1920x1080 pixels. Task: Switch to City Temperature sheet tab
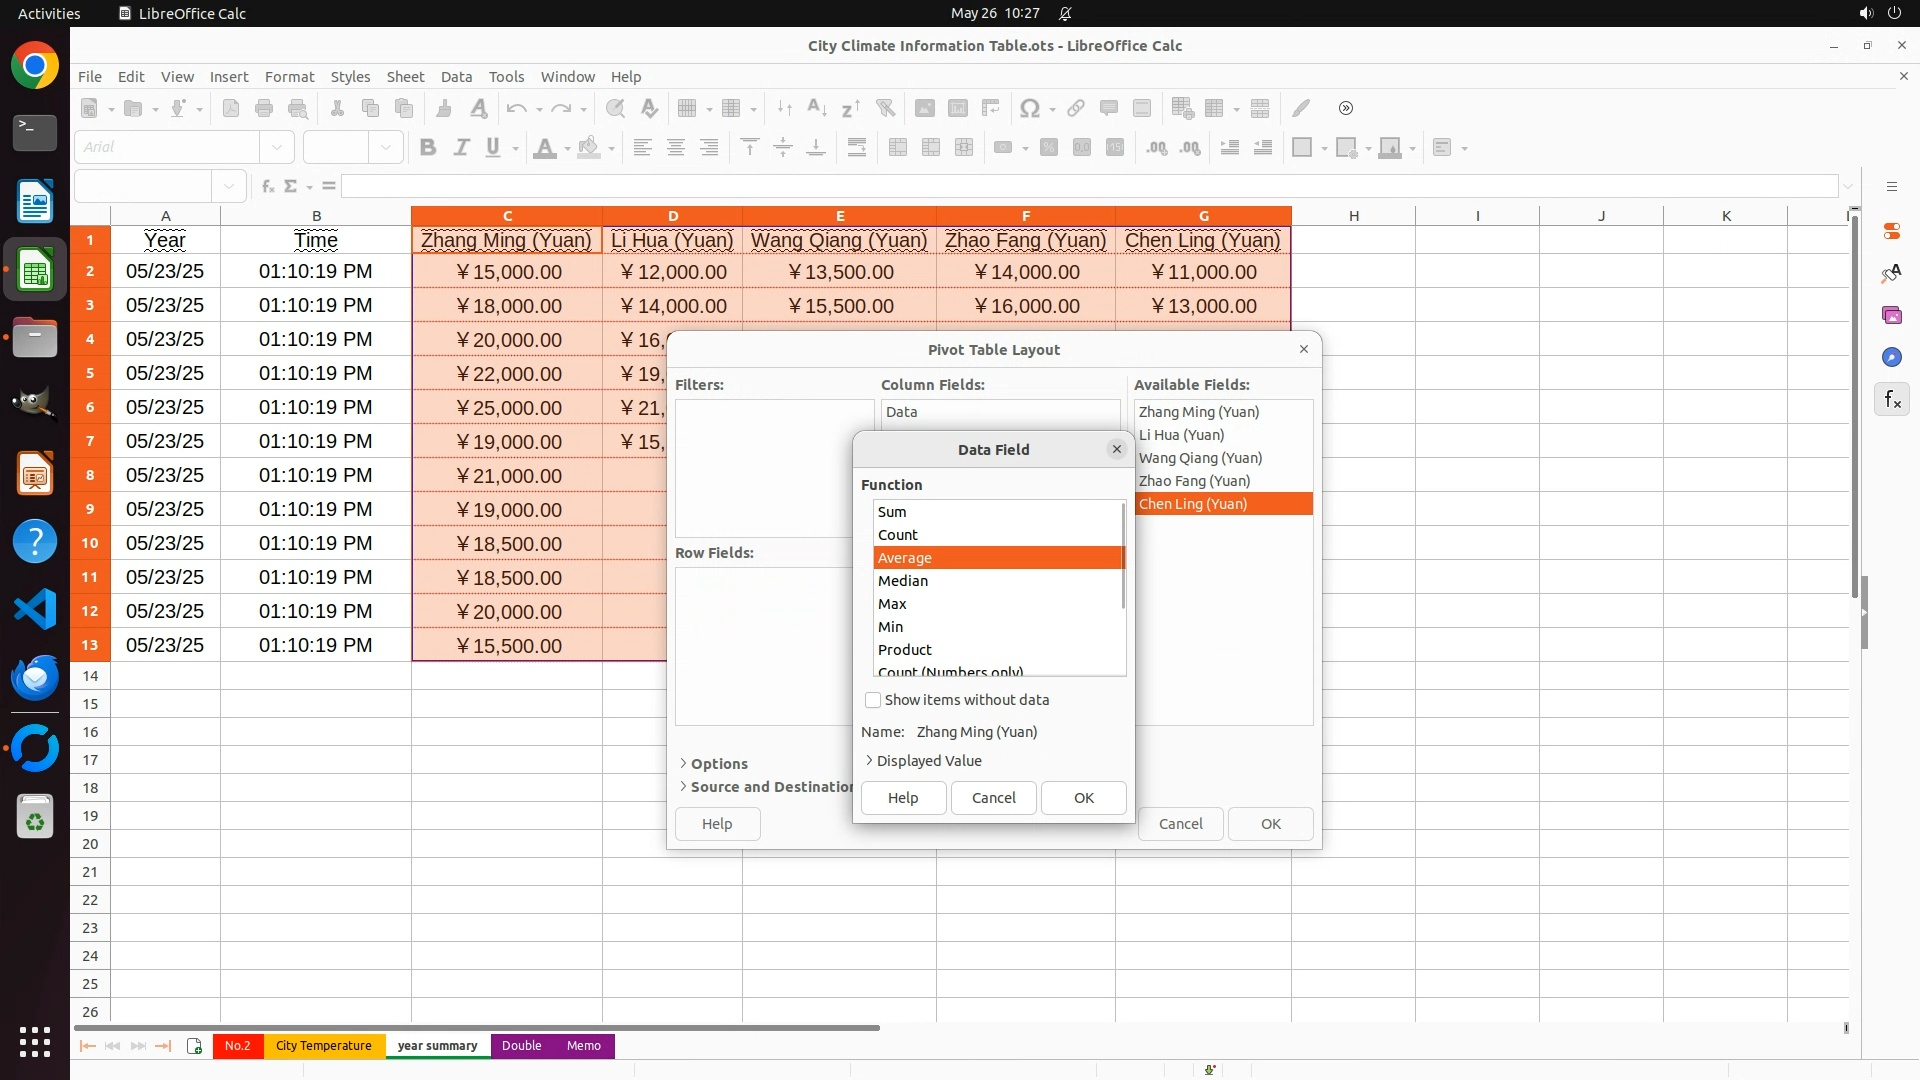point(323,1046)
